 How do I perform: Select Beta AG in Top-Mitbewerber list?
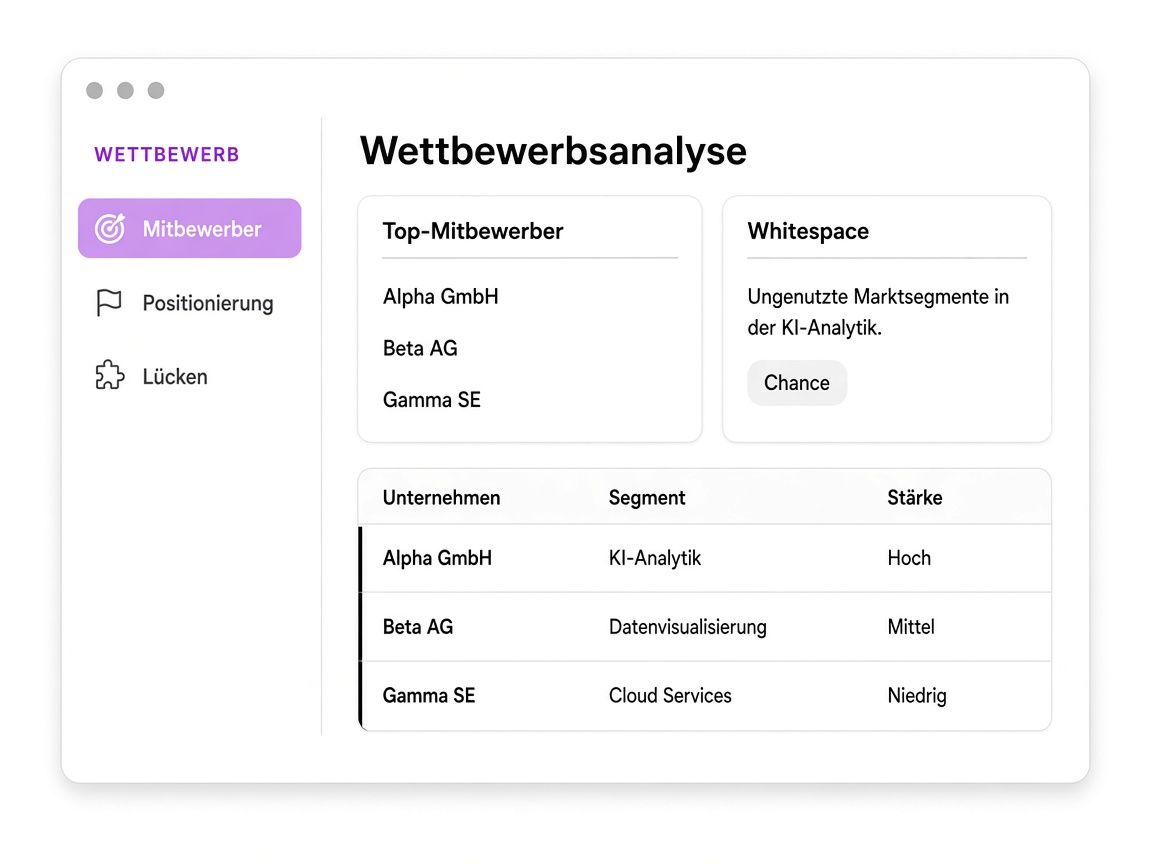point(420,348)
